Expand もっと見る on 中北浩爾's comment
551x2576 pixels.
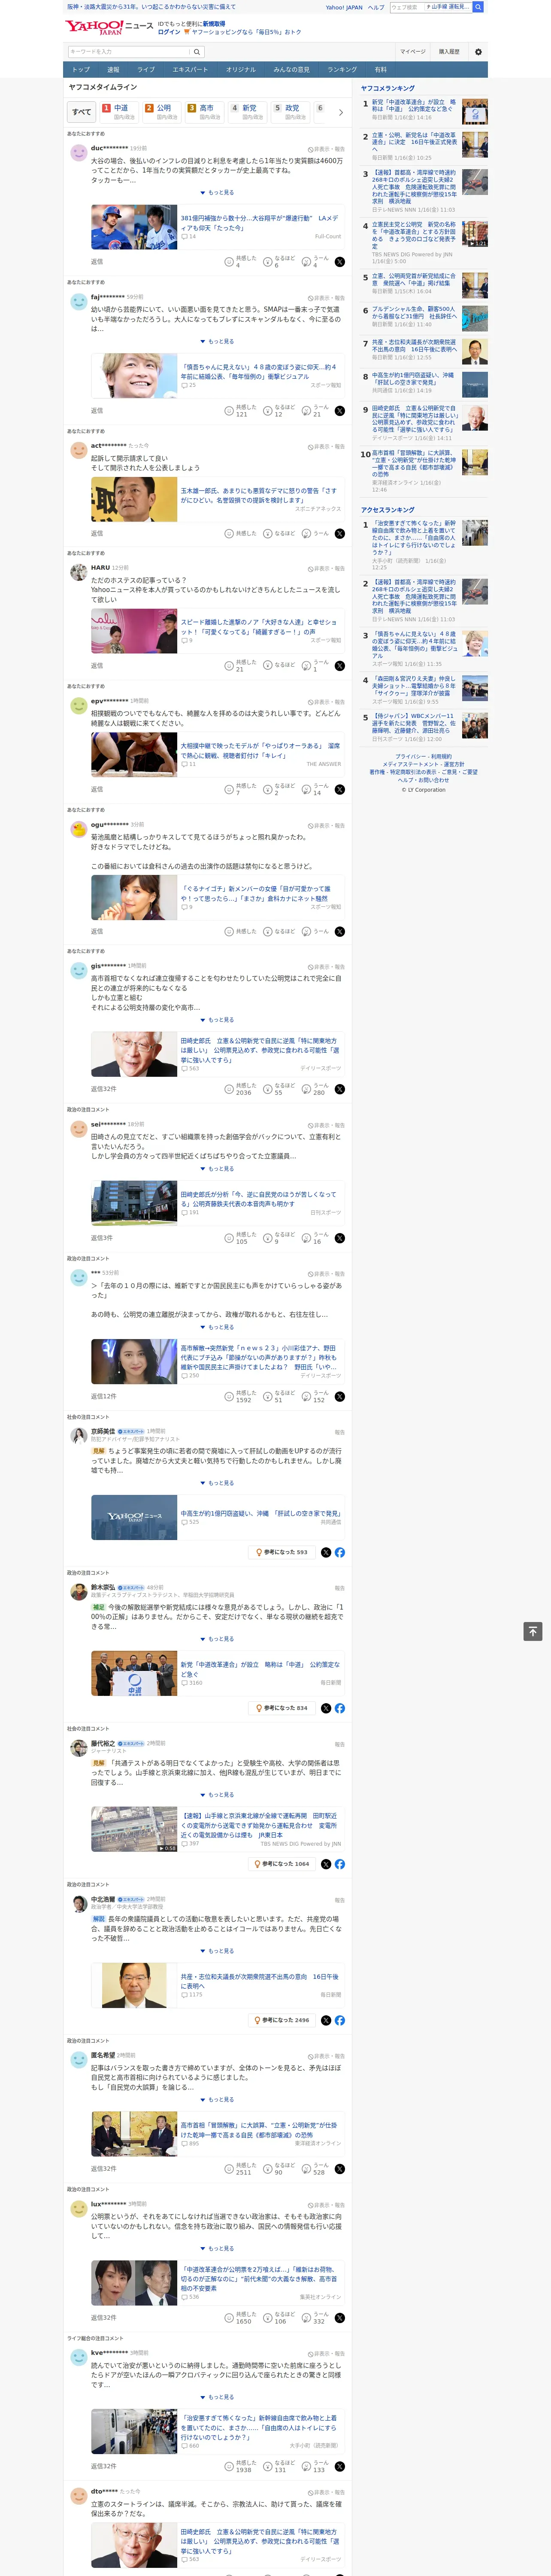coord(217,1951)
